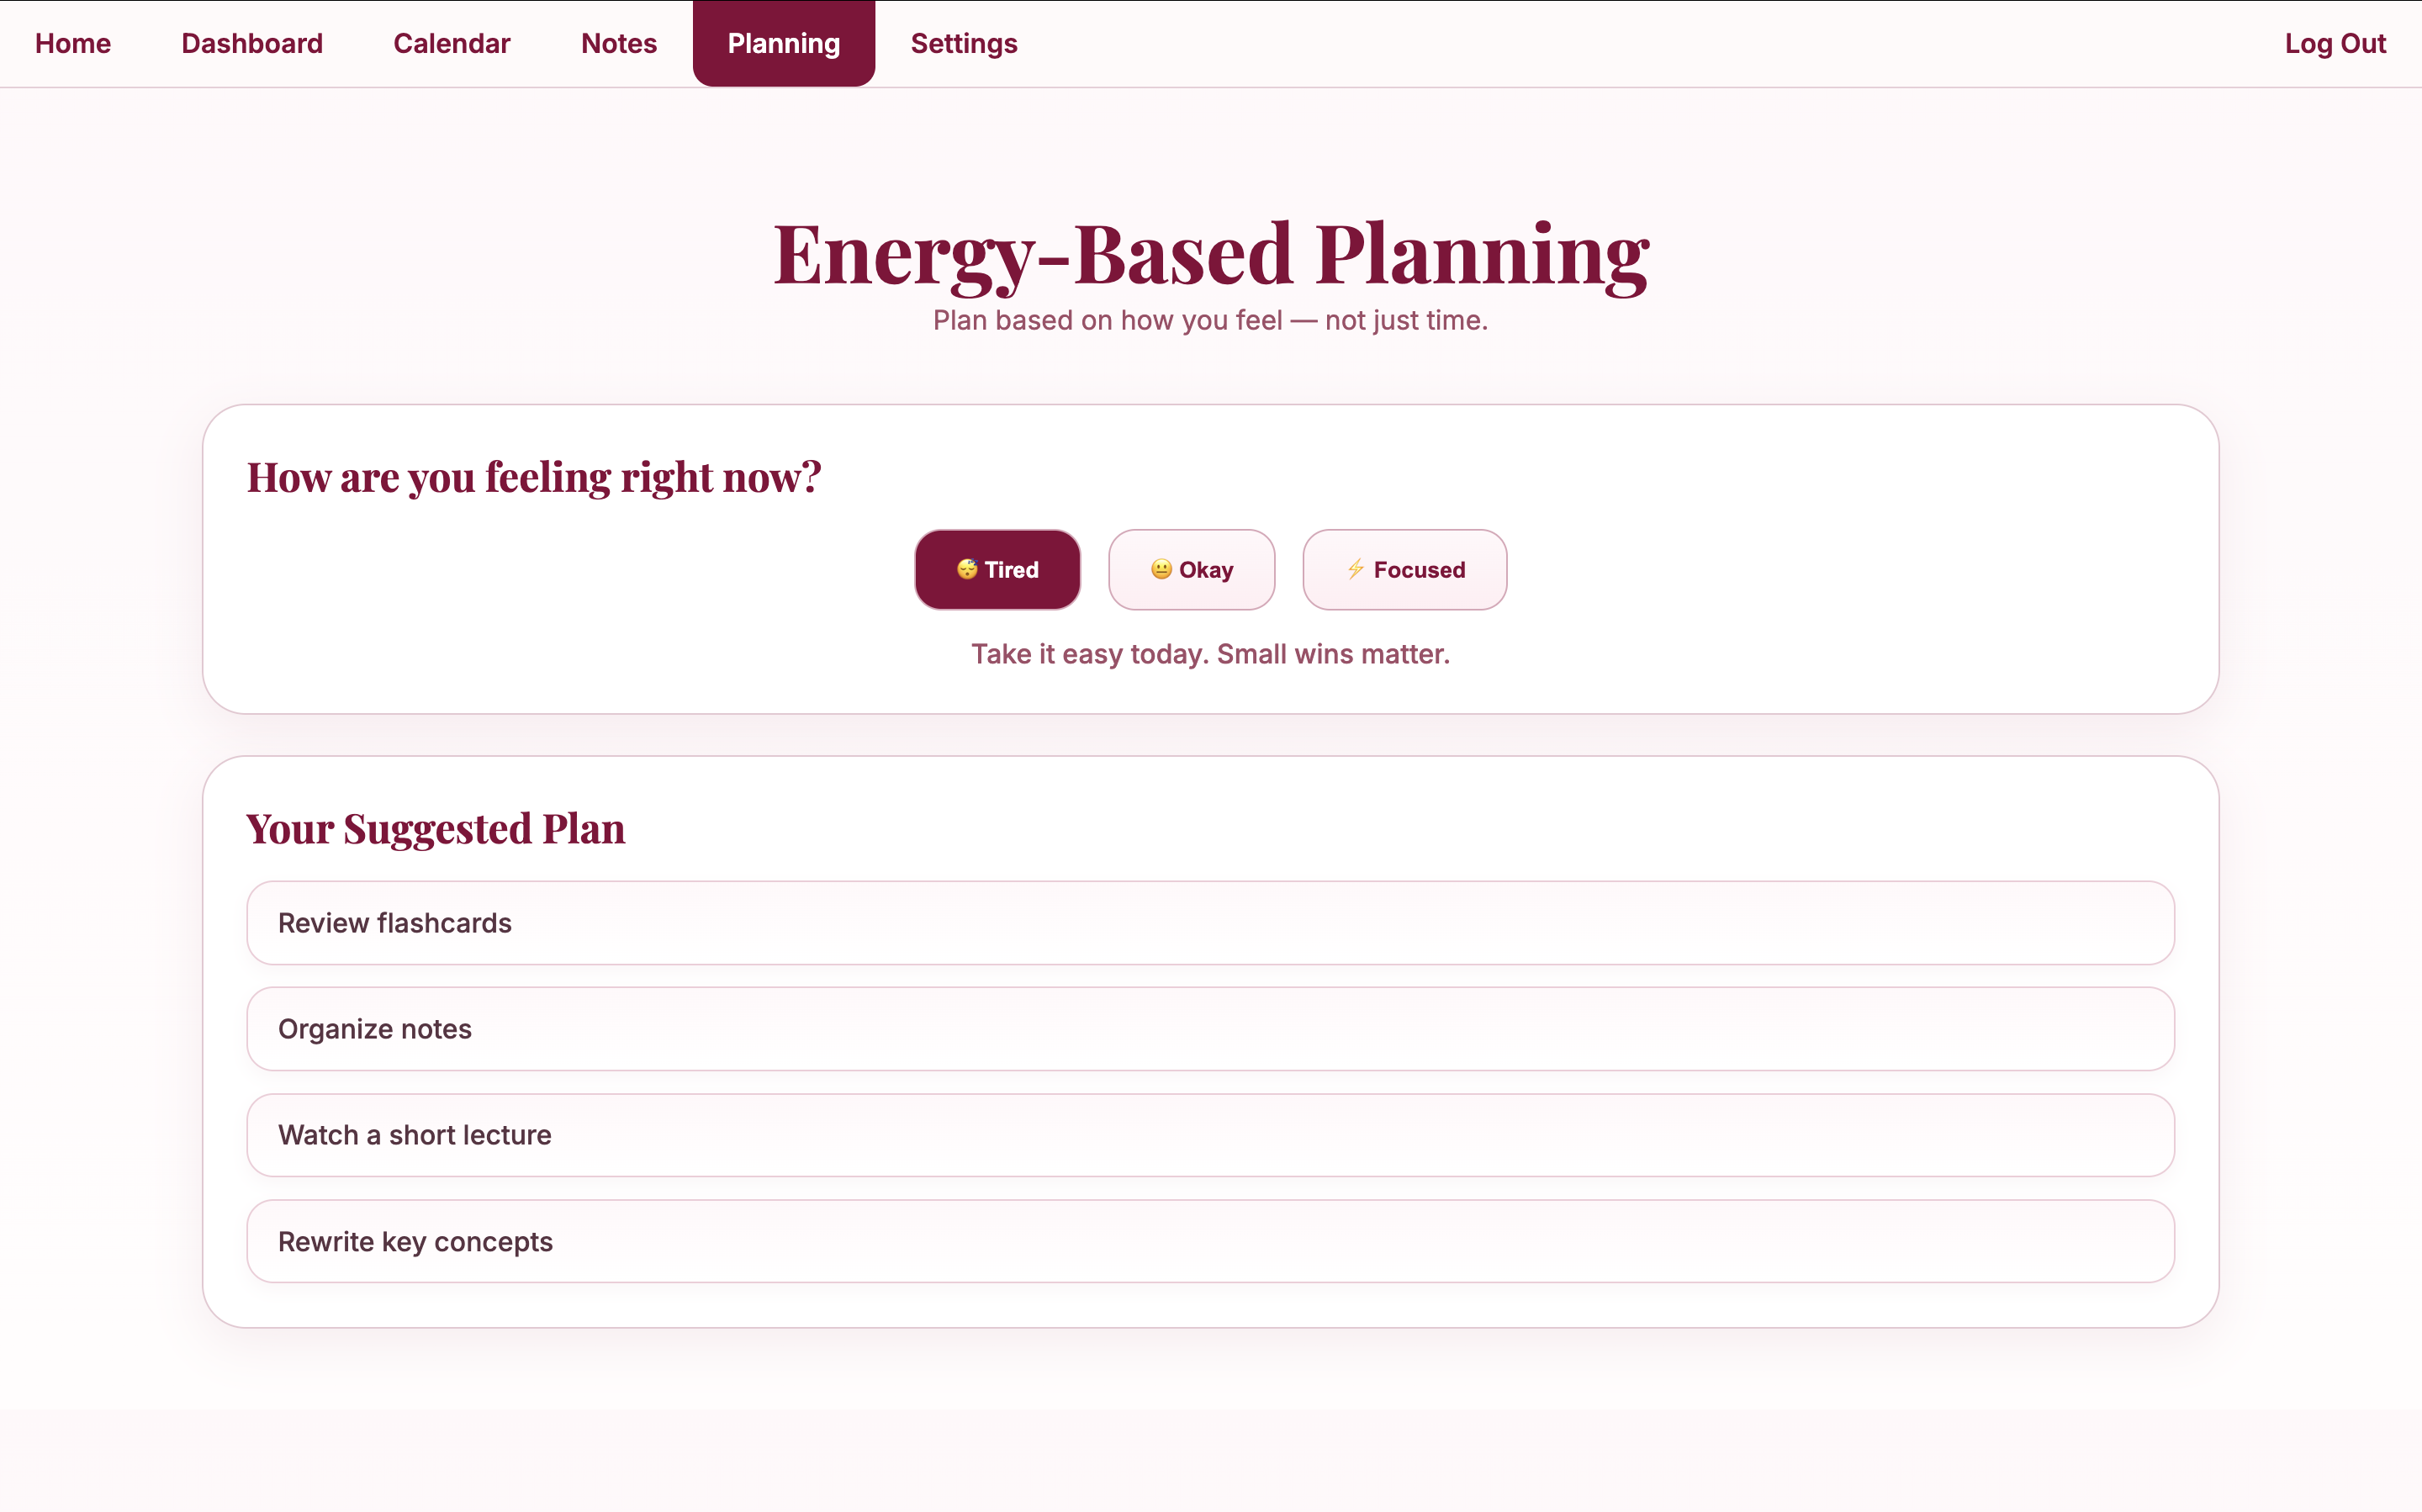
Task: Switch your mood to Okay
Action: tap(1192, 569)
